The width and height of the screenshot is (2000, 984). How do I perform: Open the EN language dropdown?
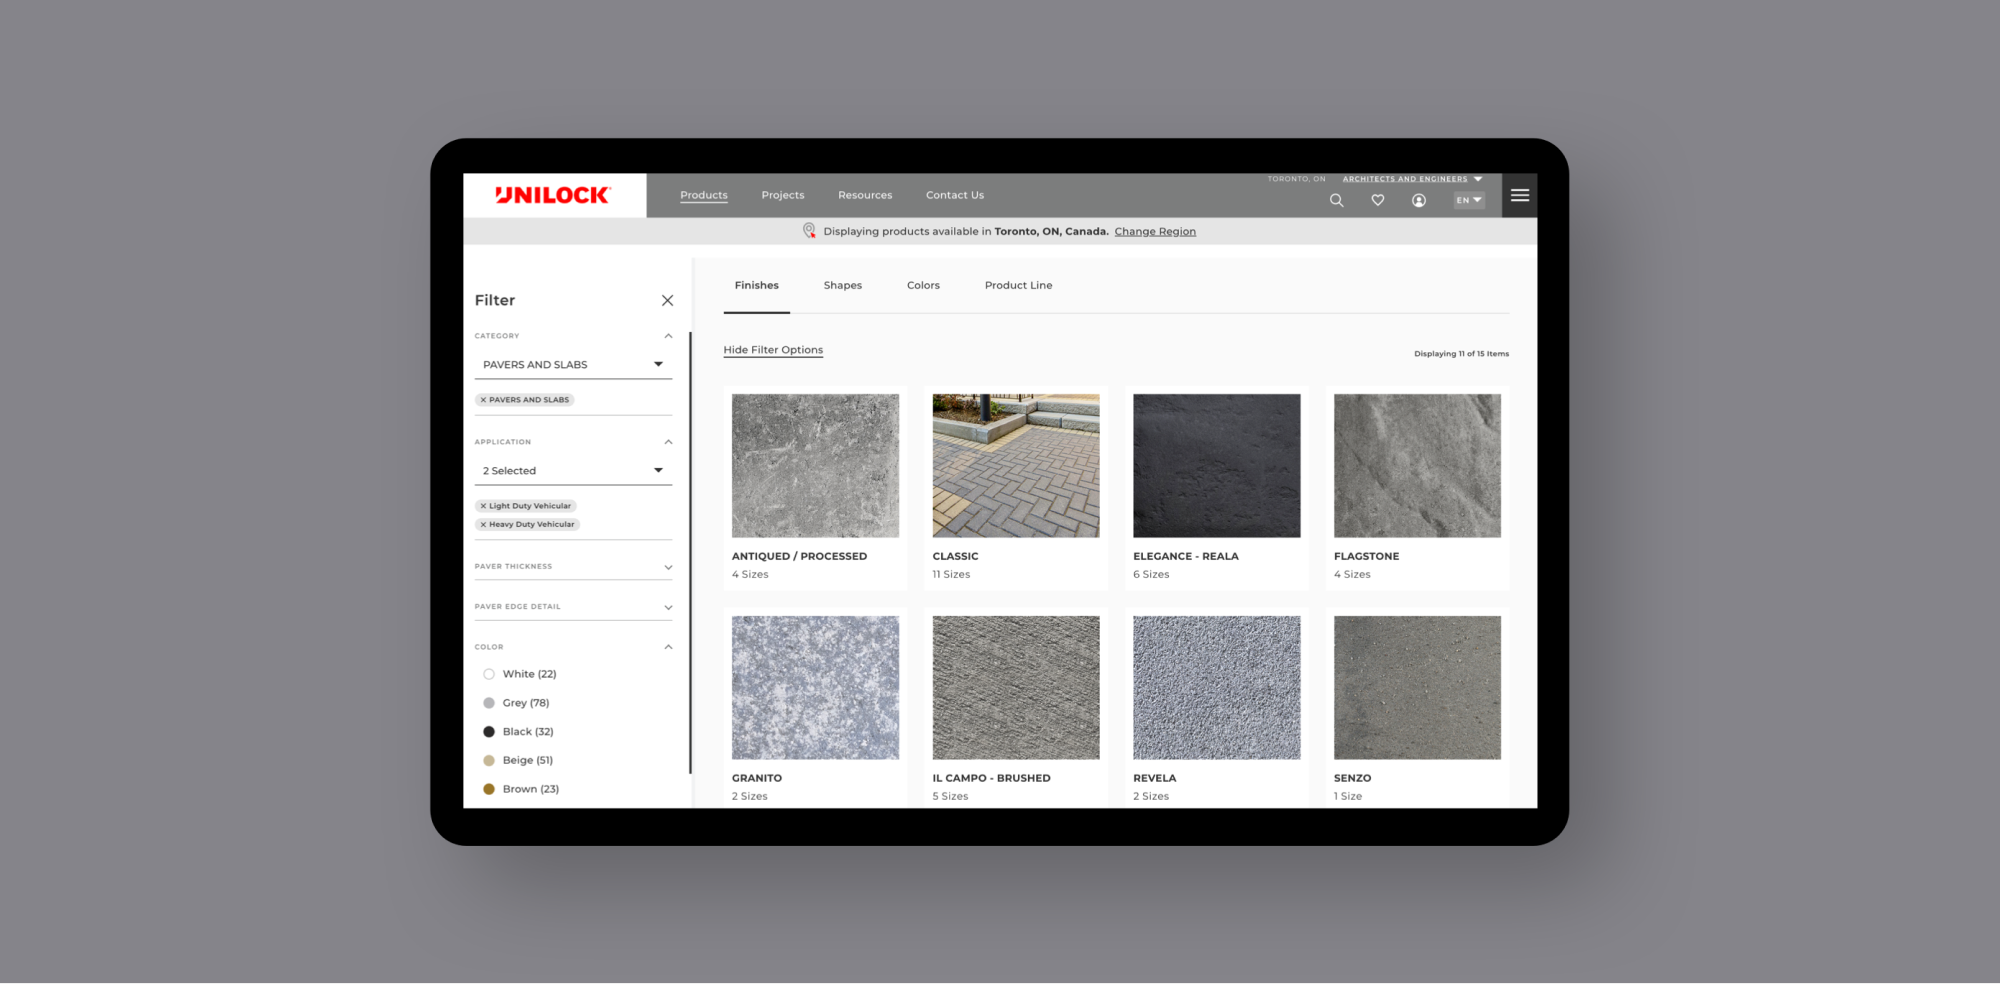1468,201
